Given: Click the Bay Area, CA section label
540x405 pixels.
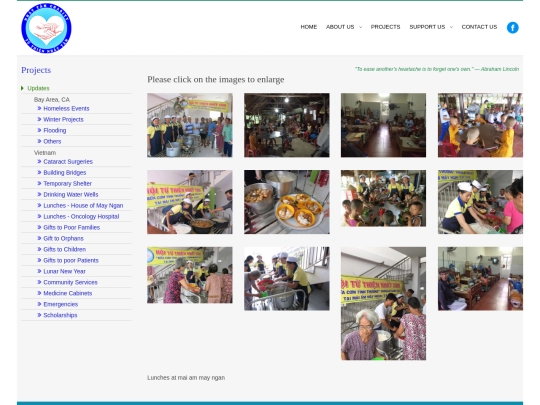Looking at the screenshot, I should [x=52, y=100].
